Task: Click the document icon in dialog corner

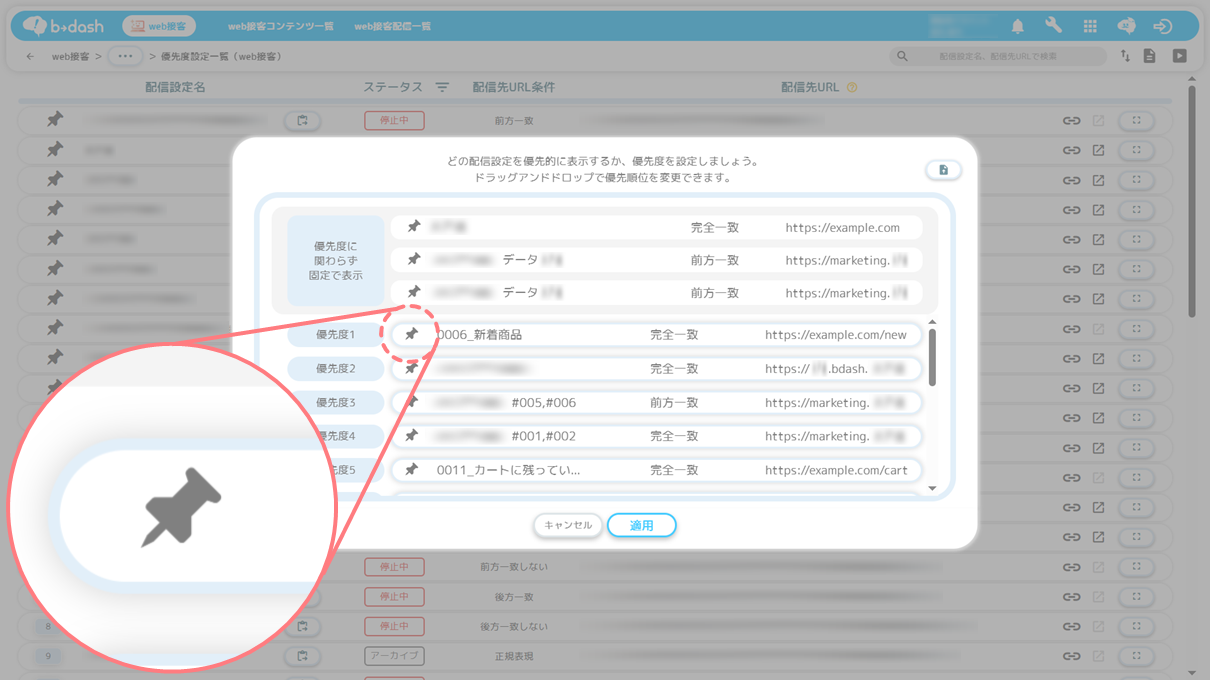Action: click(x=943, y=170)
